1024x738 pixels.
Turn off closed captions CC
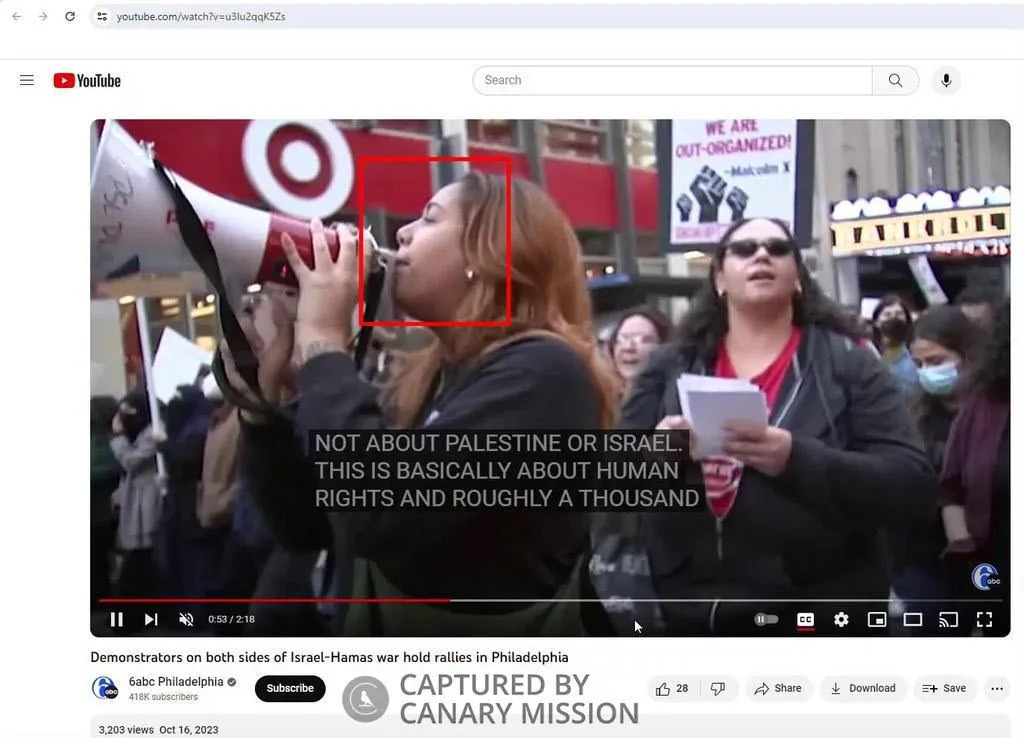coord(806,619)
